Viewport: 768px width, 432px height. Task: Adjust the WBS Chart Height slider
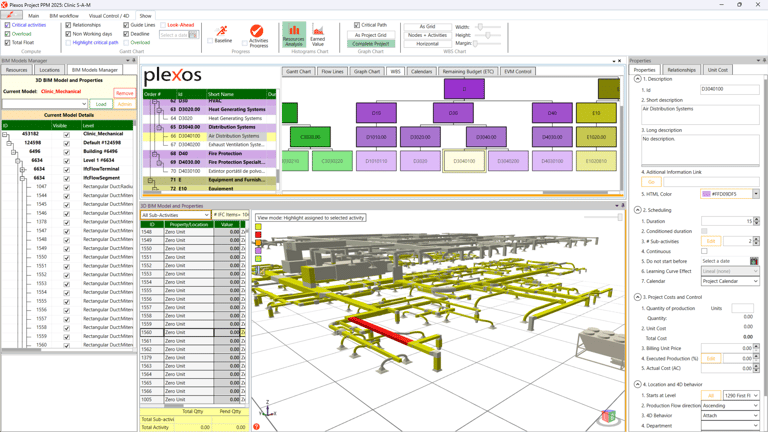(487, 35)
